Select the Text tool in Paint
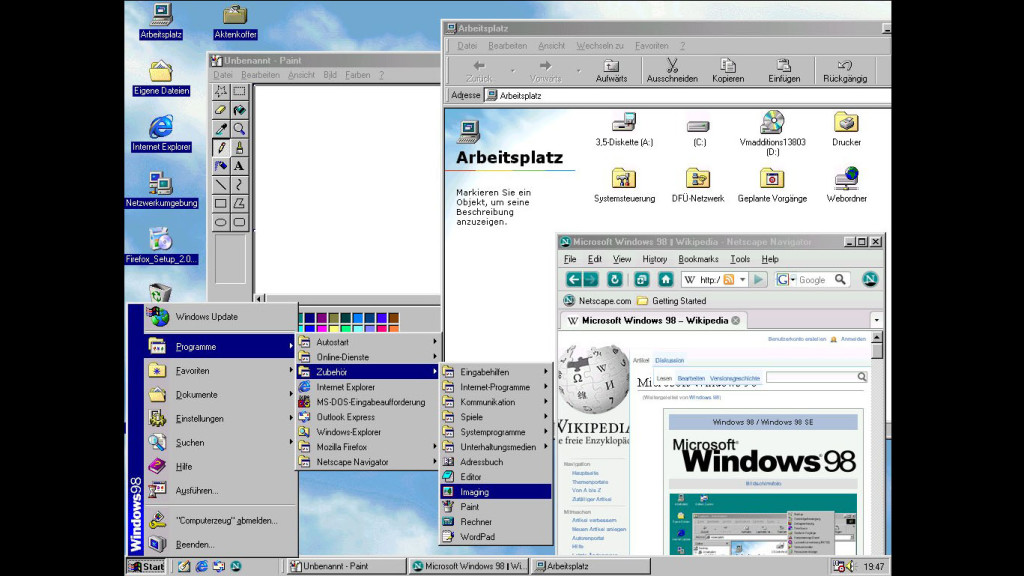 (x=240, y=166)
